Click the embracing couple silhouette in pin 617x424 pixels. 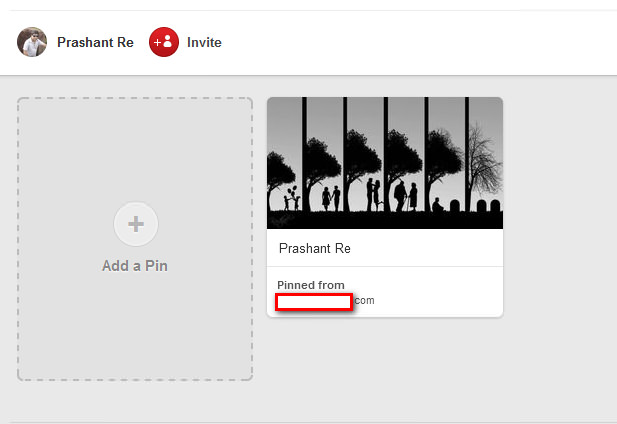point(372,195)
